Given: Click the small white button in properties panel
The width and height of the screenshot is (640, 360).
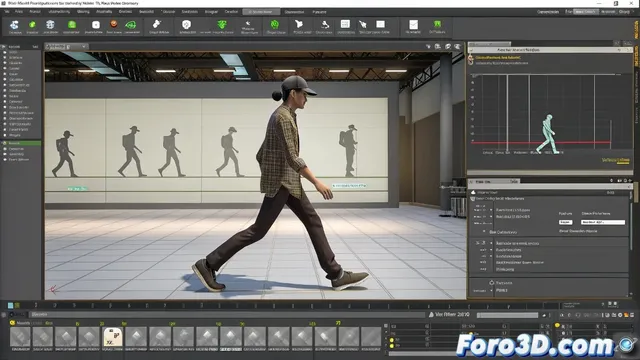Looking at the screenshot, I should point(565,222).
